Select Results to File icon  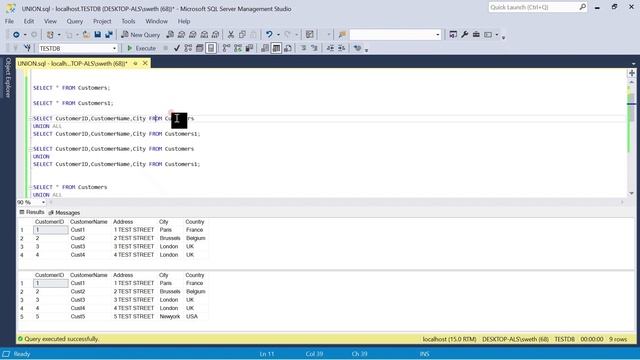(x=288, y=49)
